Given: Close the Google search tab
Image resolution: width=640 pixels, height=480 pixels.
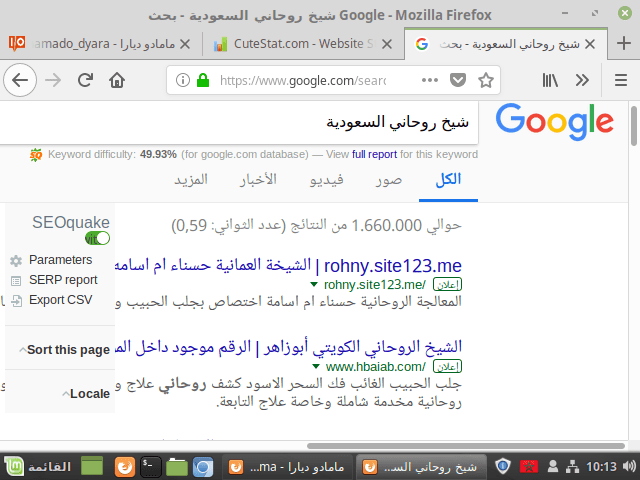Looking at the screenshot, I should pyautogui.click(x=590, y=44).
